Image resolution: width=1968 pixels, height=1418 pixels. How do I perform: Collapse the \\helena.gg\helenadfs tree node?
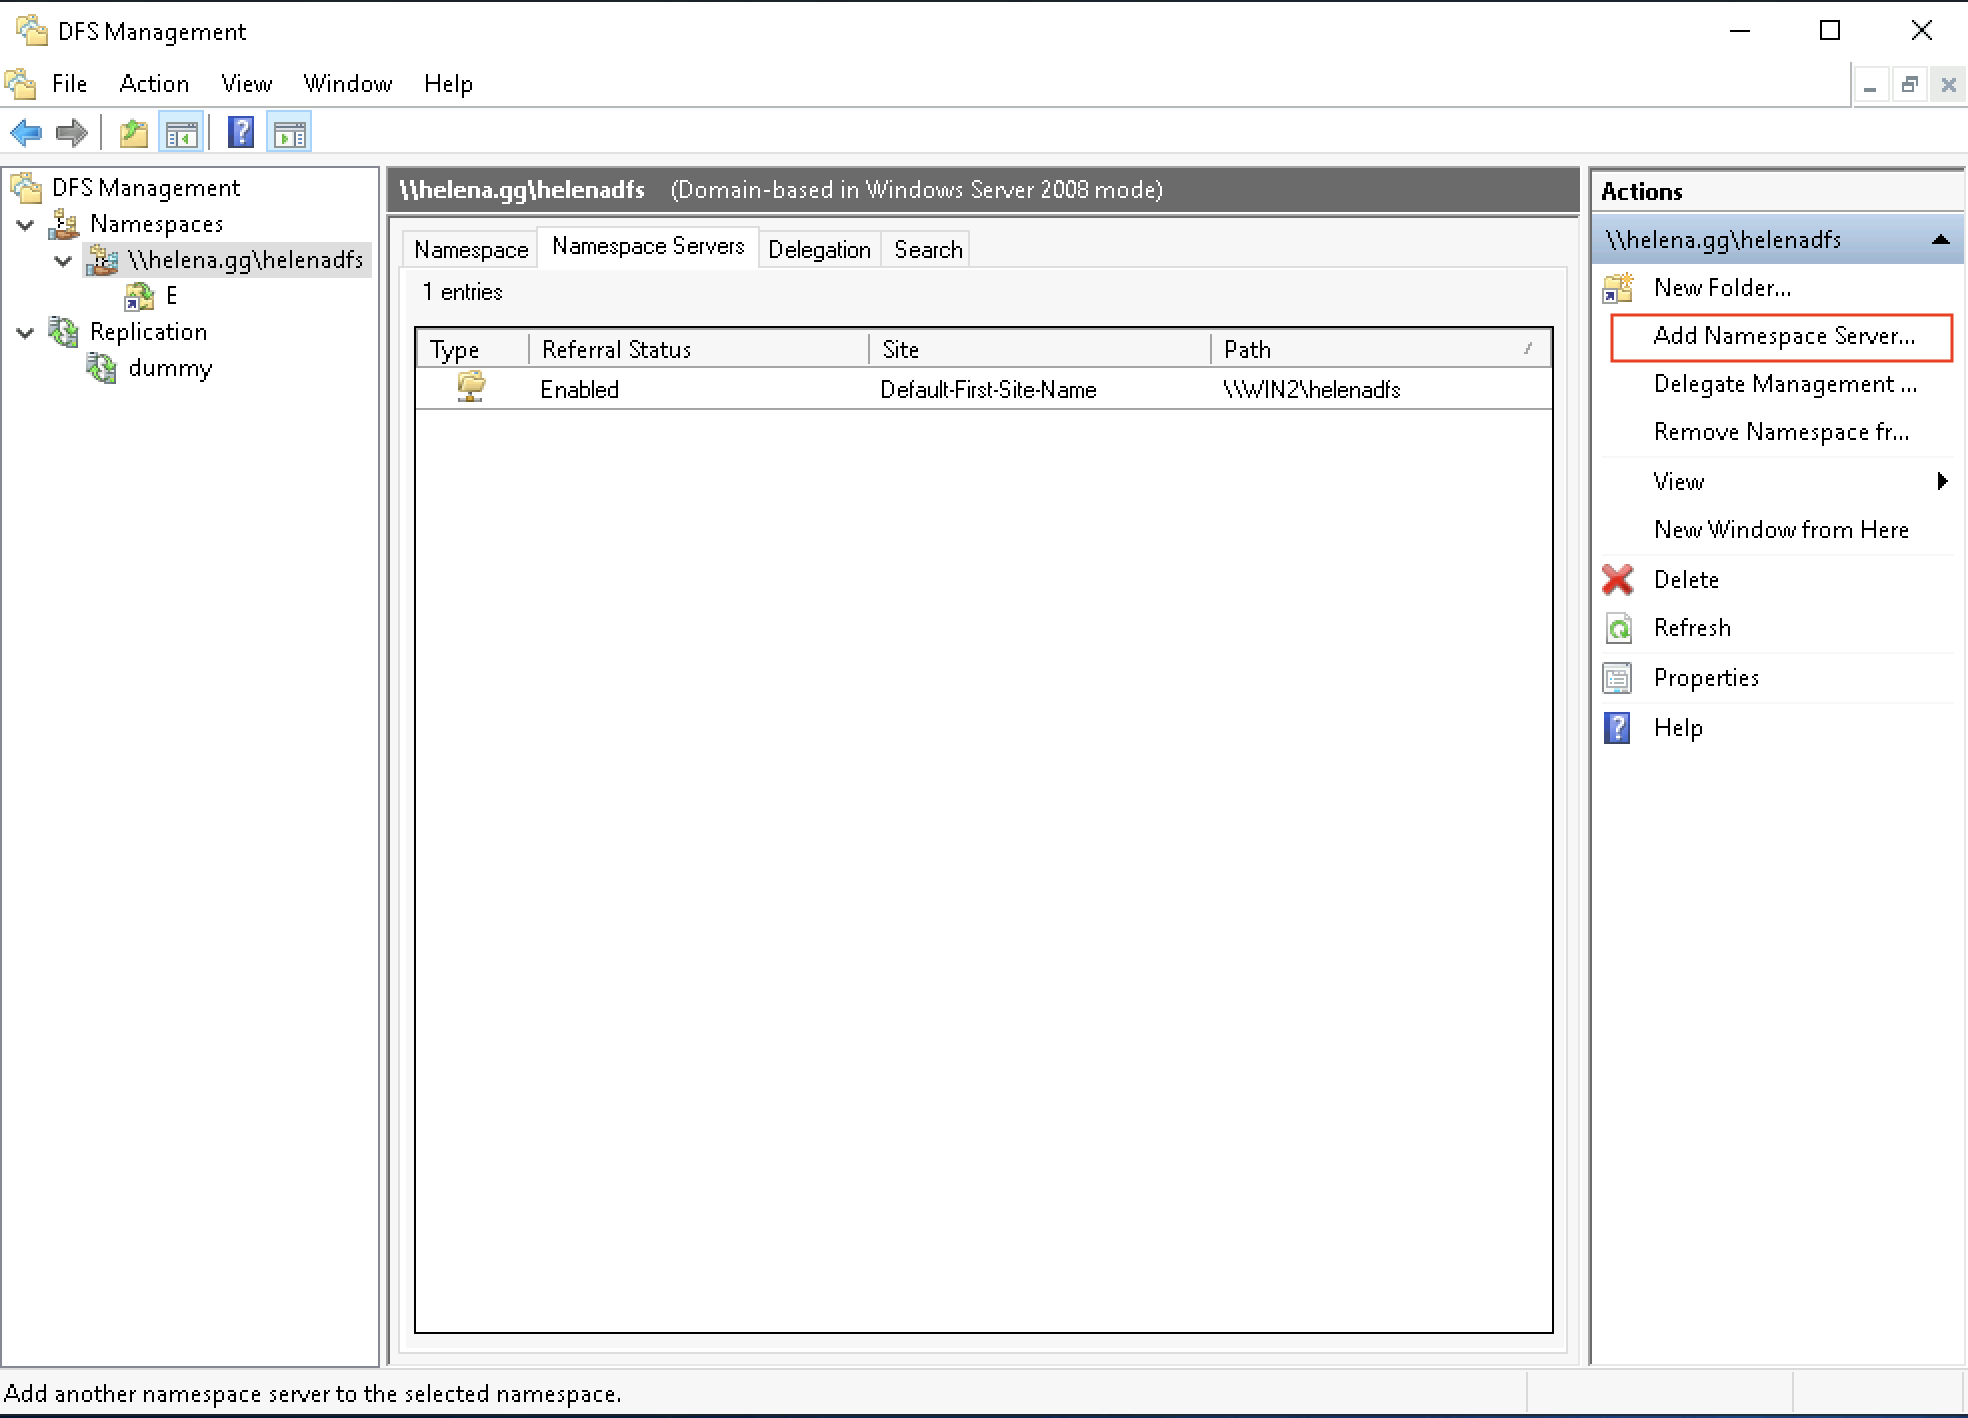coord(64,261)
